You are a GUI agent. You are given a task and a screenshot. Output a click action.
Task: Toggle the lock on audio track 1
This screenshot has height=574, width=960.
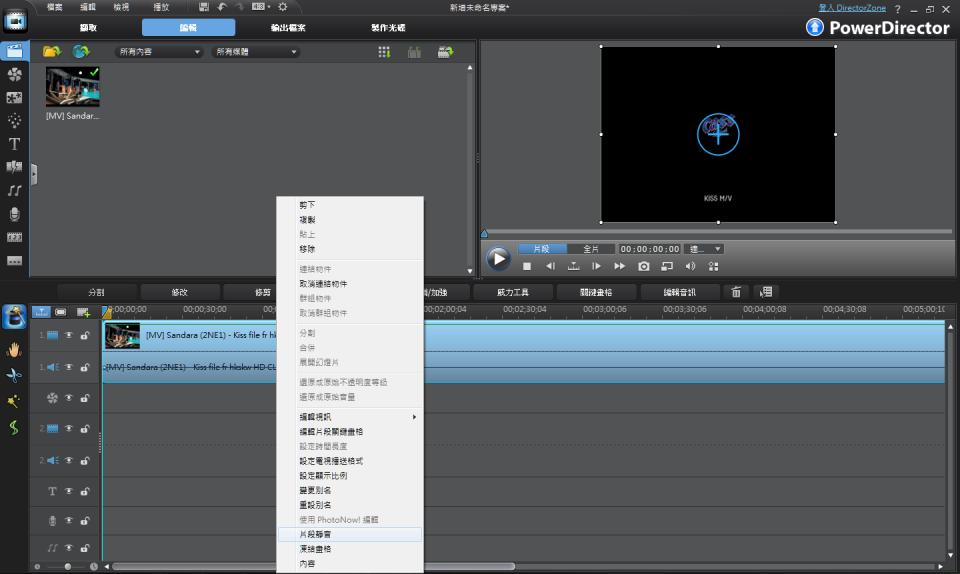tap(85, 367)
